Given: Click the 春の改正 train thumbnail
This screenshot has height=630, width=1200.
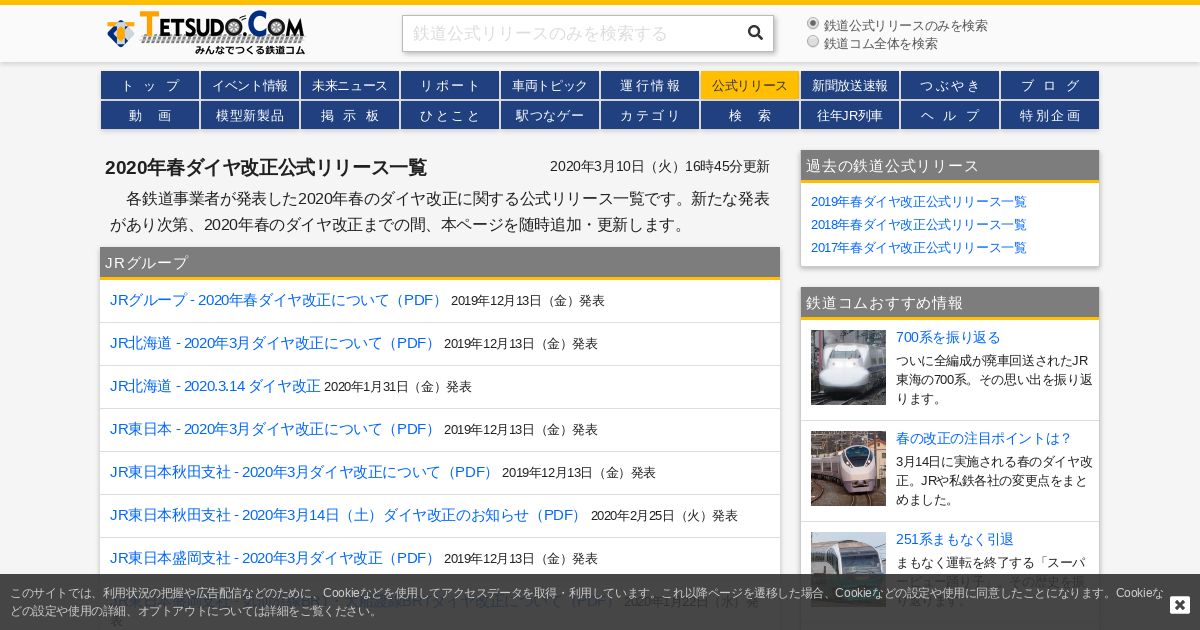Looking at the screenshot, I should [x=848, y=468].
